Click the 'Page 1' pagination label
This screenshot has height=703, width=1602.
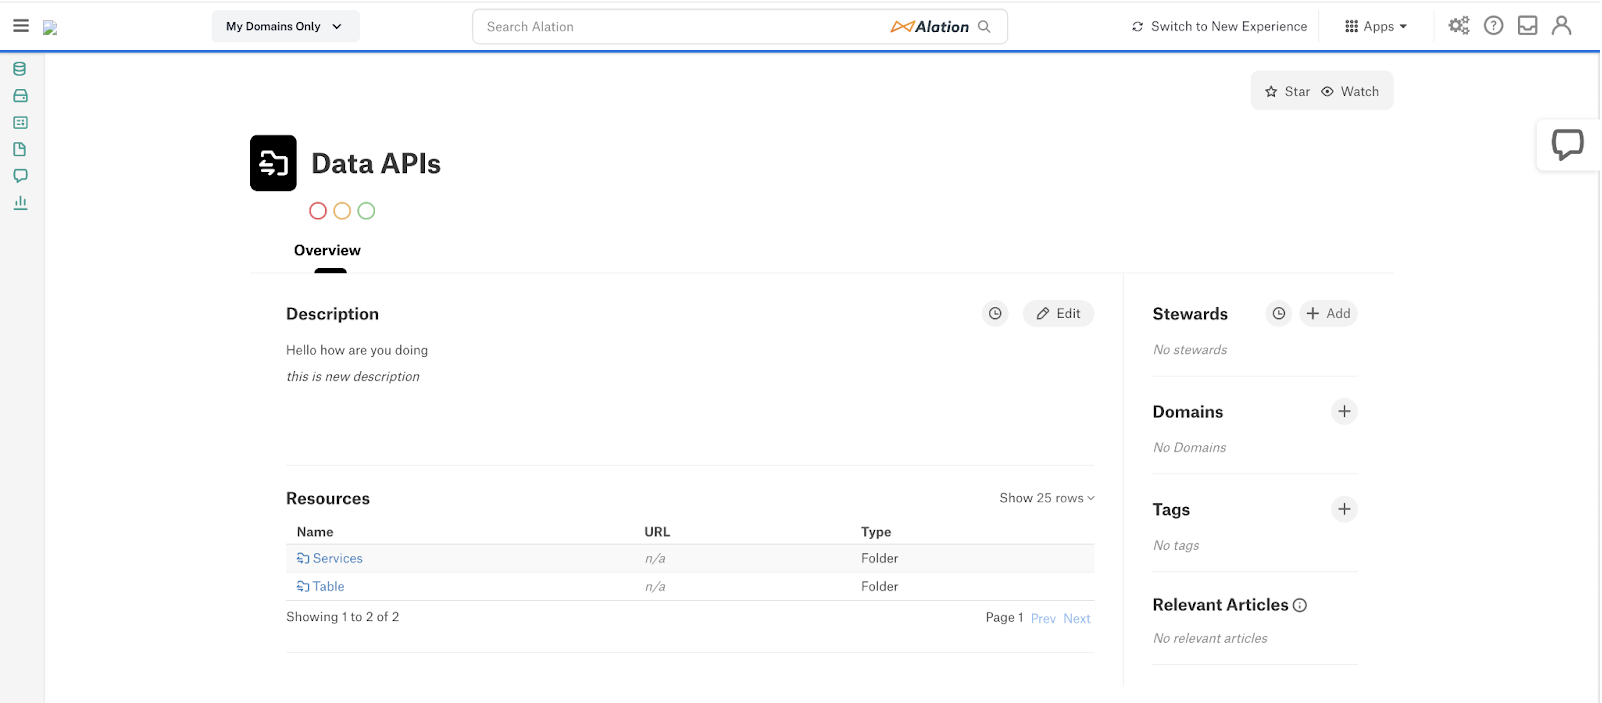(1004, 618)
